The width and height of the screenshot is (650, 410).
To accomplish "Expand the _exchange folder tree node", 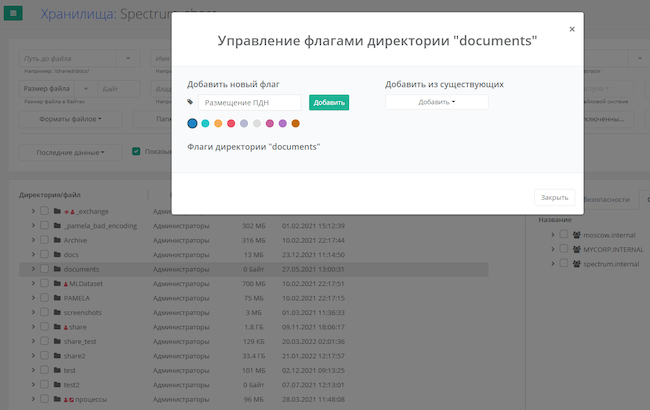I will tap(33, 211).
